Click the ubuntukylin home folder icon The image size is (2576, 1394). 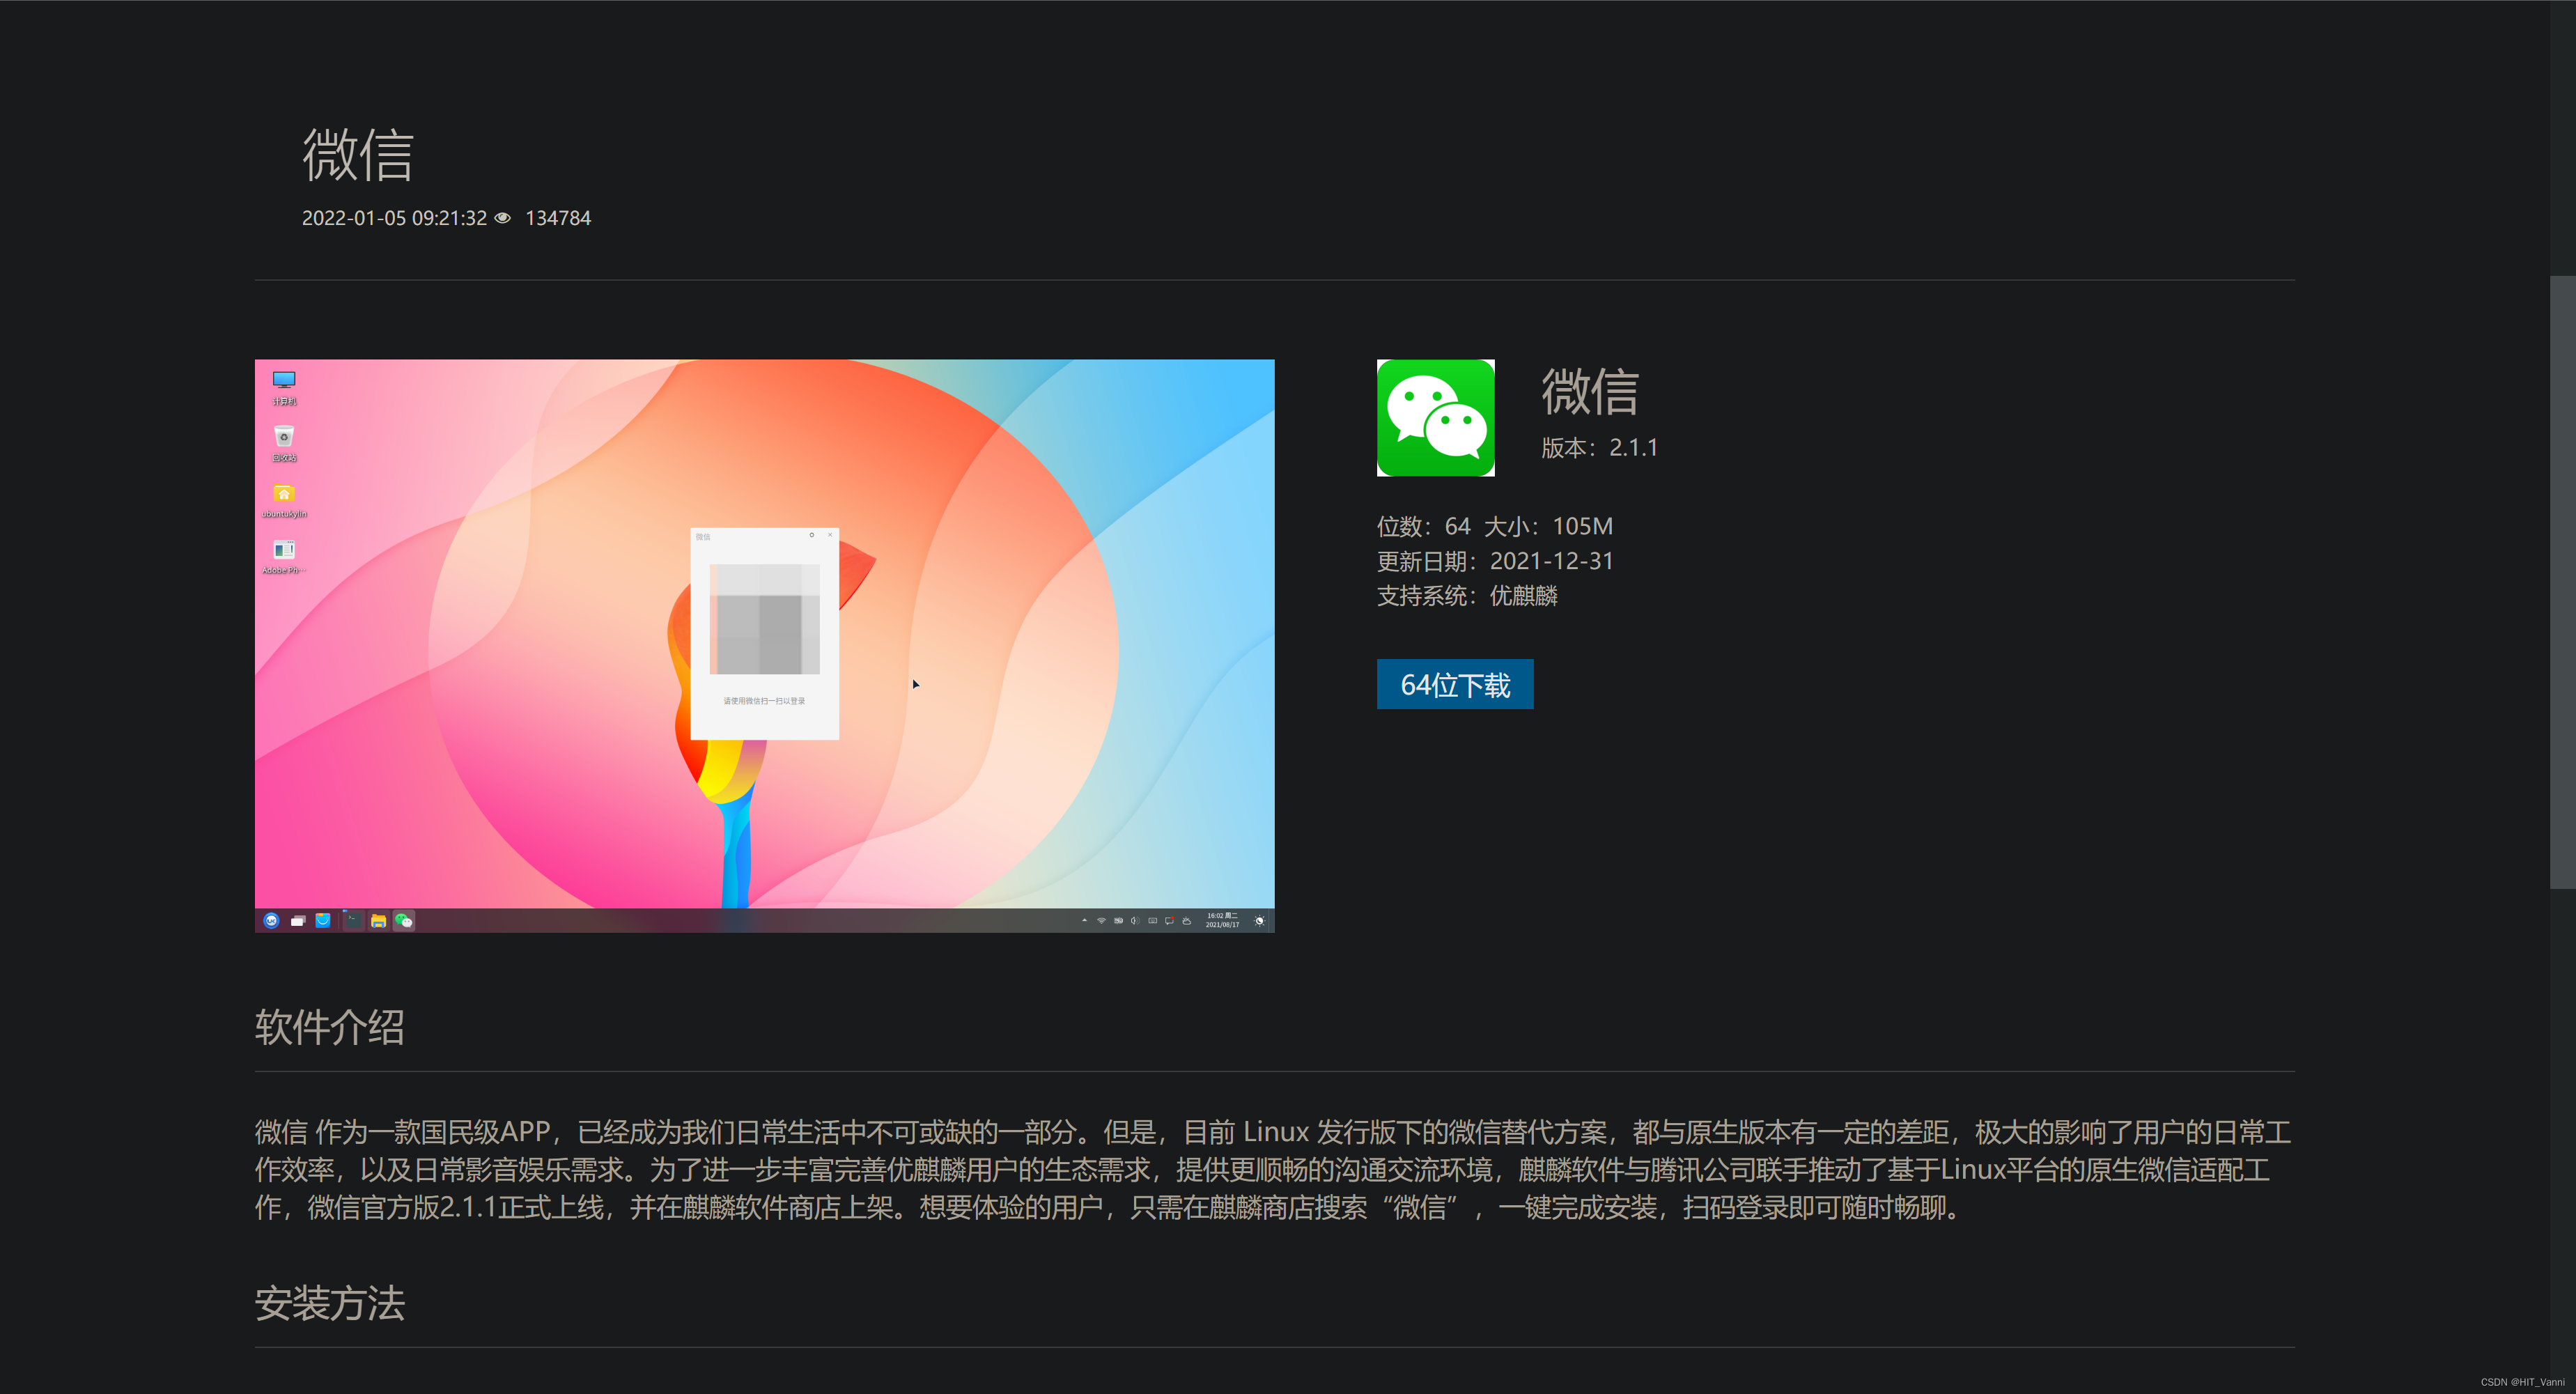[x=284, y=494]
